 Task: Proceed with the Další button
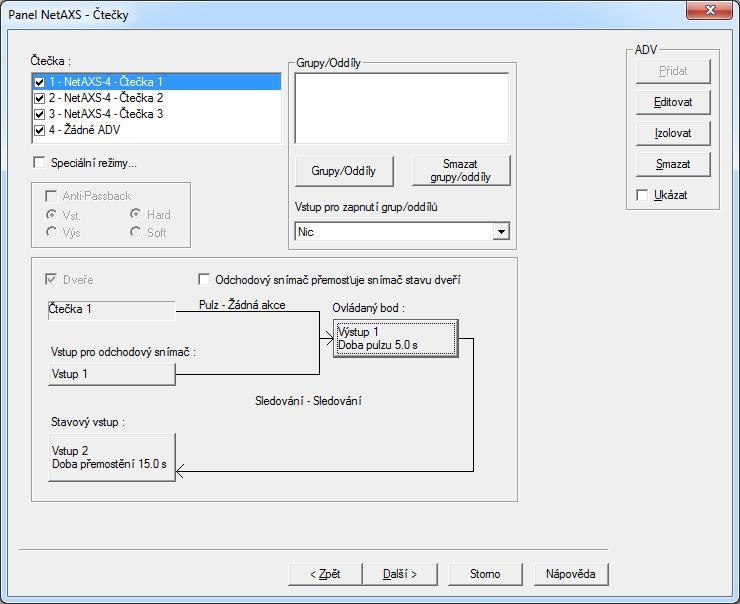pos(400,574)
